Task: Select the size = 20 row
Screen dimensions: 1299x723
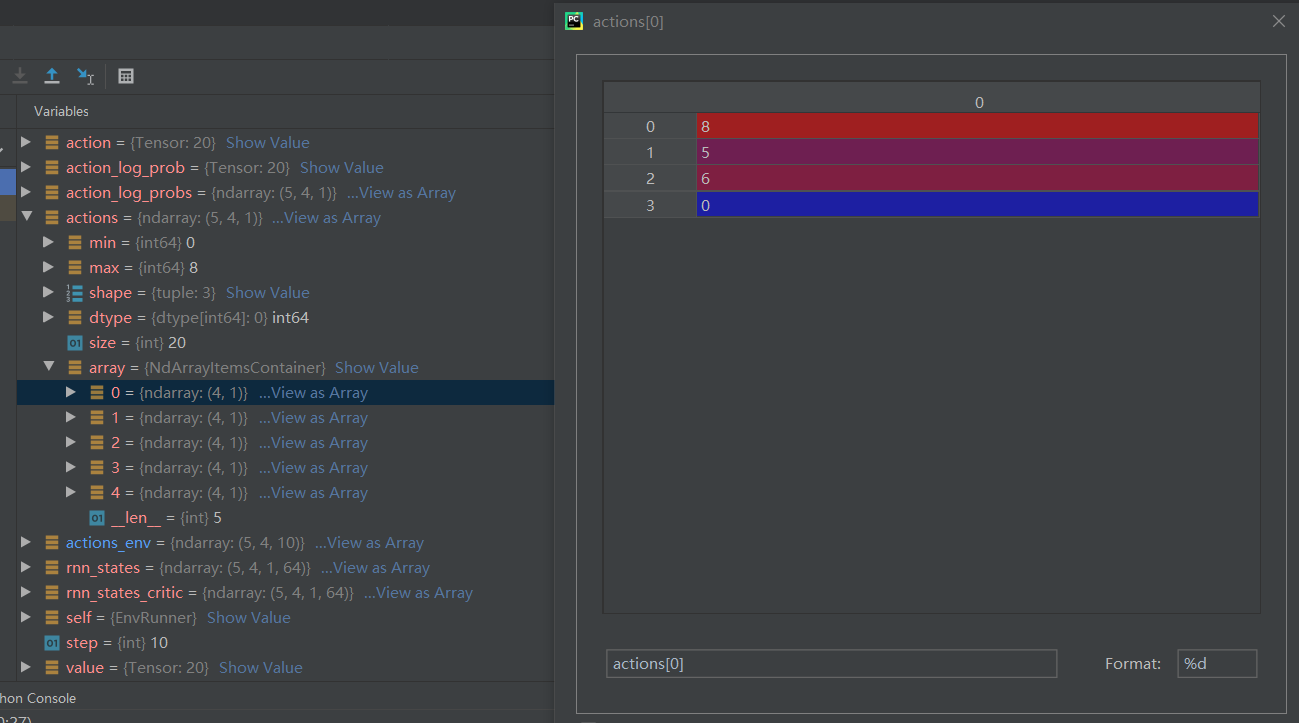Action: pos(285,342)
